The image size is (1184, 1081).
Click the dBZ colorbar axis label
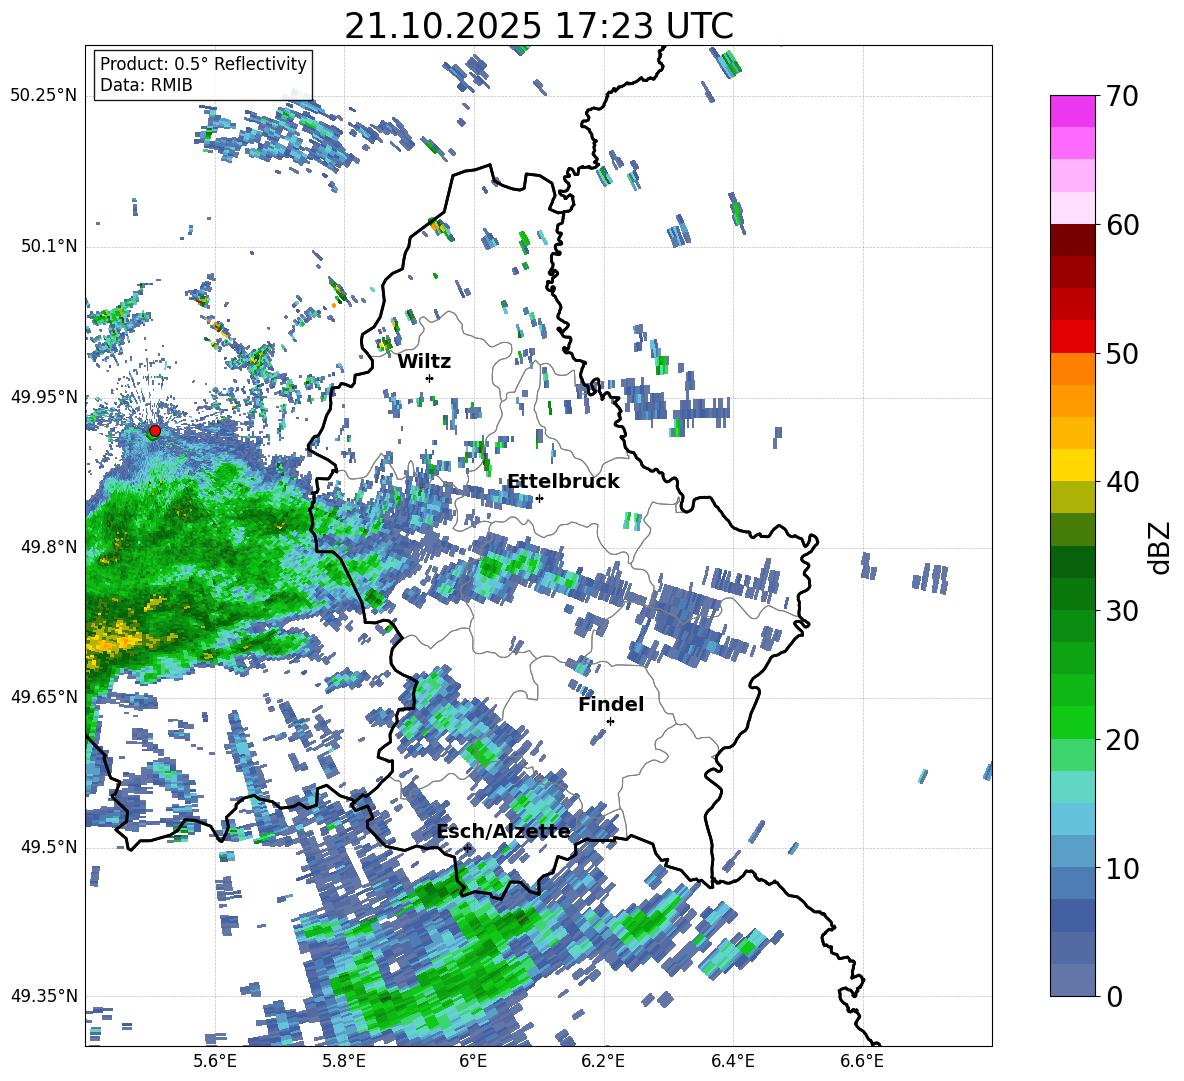(1161, 547)
